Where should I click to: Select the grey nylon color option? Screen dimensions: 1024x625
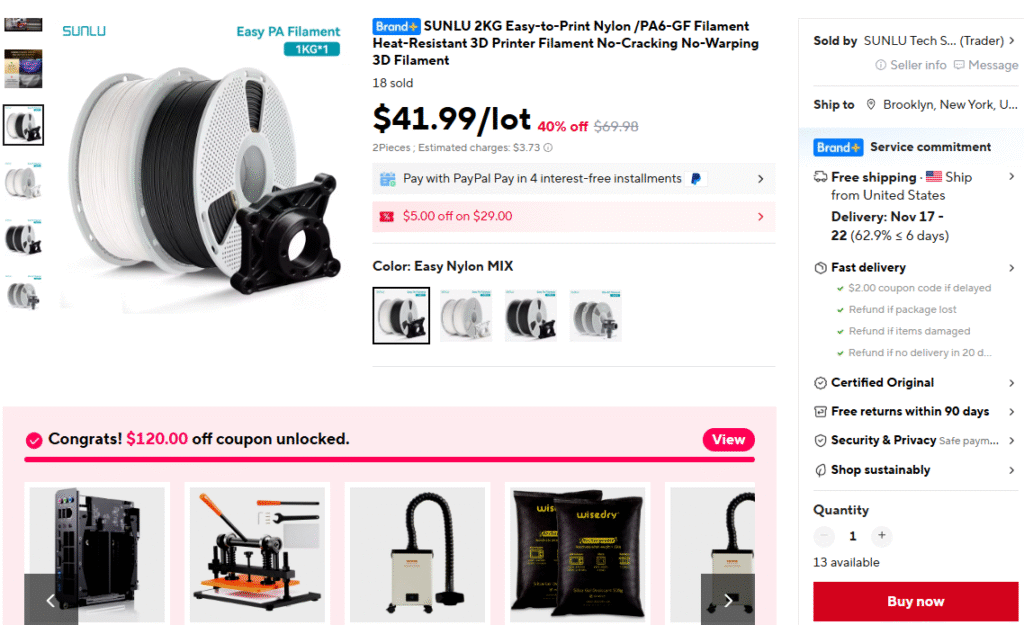coord(595,315)
